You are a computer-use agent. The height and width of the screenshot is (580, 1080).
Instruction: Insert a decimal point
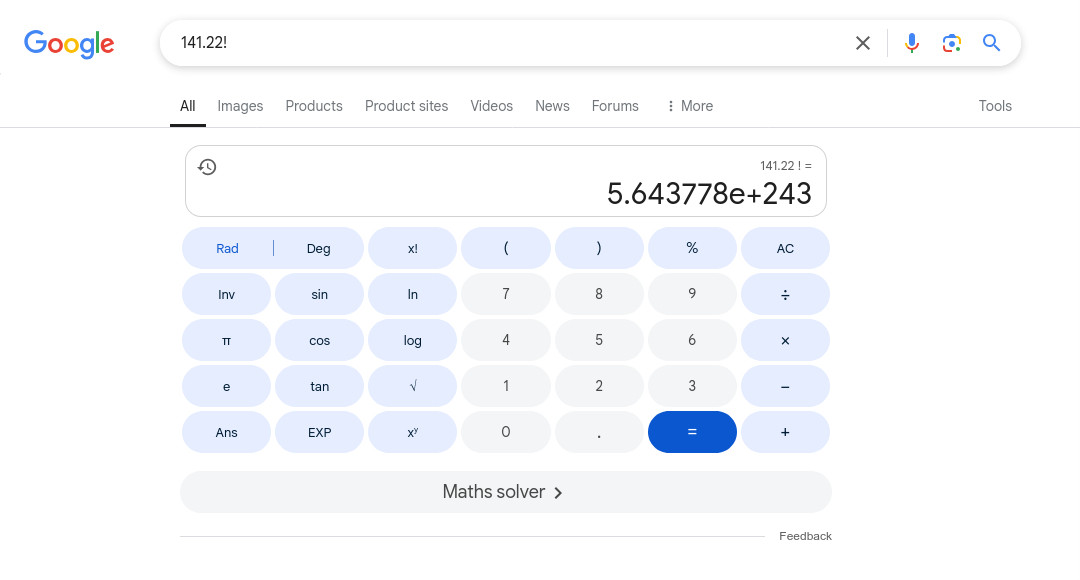599,432
